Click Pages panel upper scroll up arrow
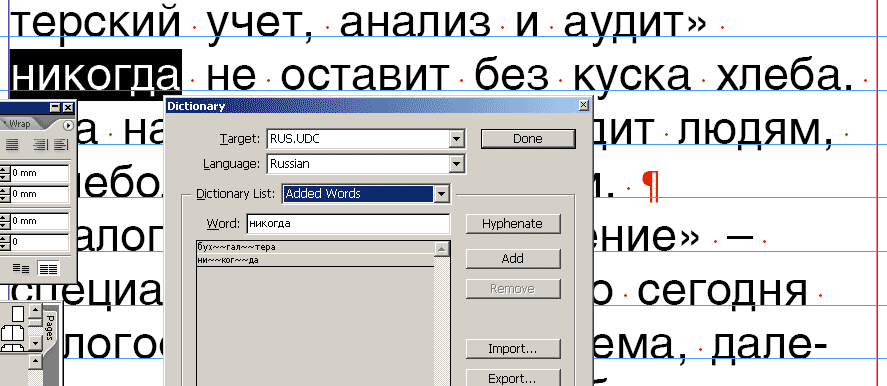Viewport: 887px width, 386px height. 35,310
